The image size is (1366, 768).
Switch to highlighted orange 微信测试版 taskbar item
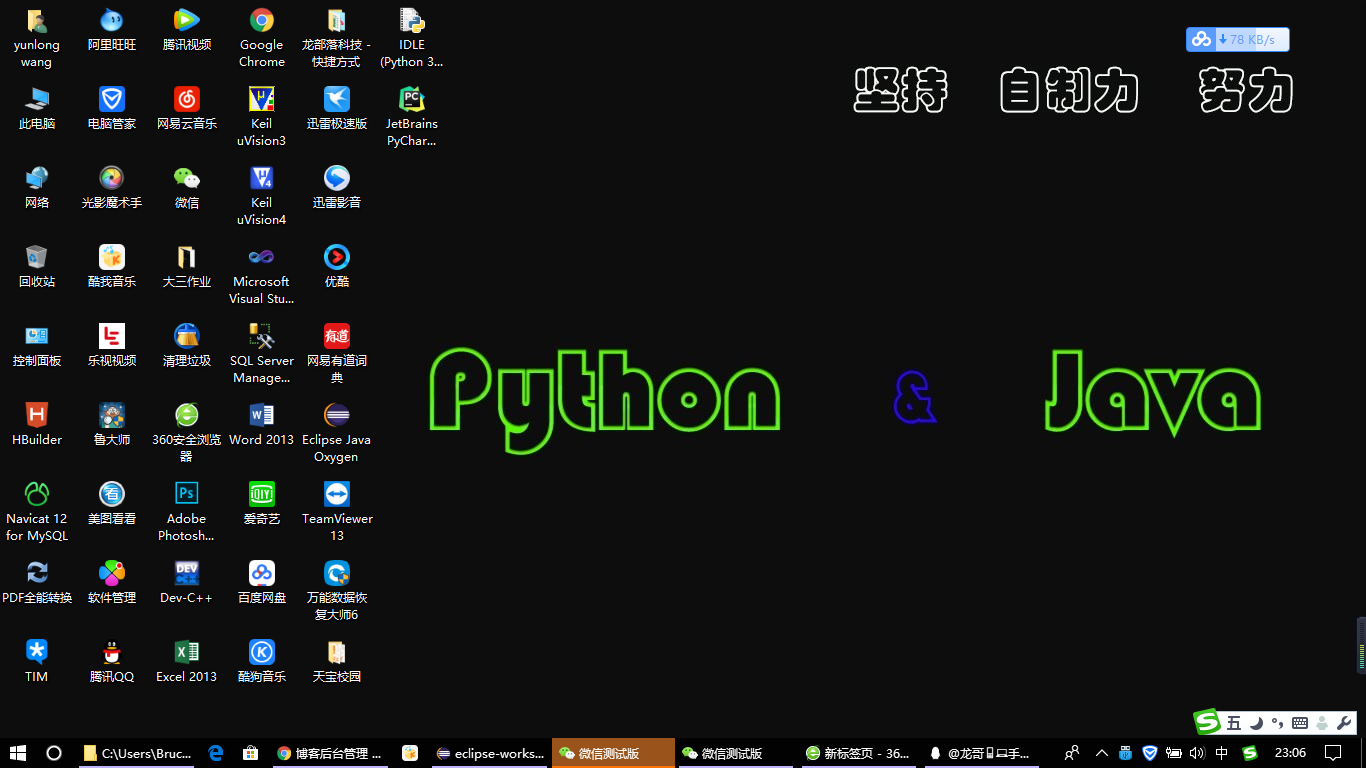(613, 753)
